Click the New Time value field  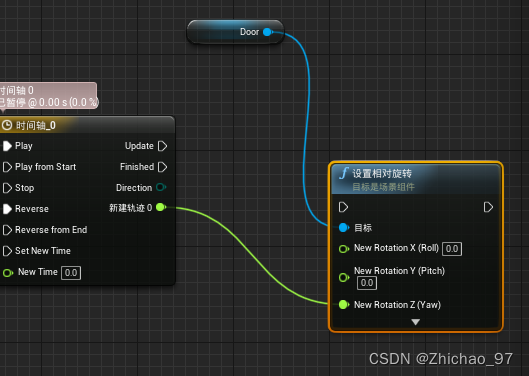pyautogui.click(x=71, y=273)
